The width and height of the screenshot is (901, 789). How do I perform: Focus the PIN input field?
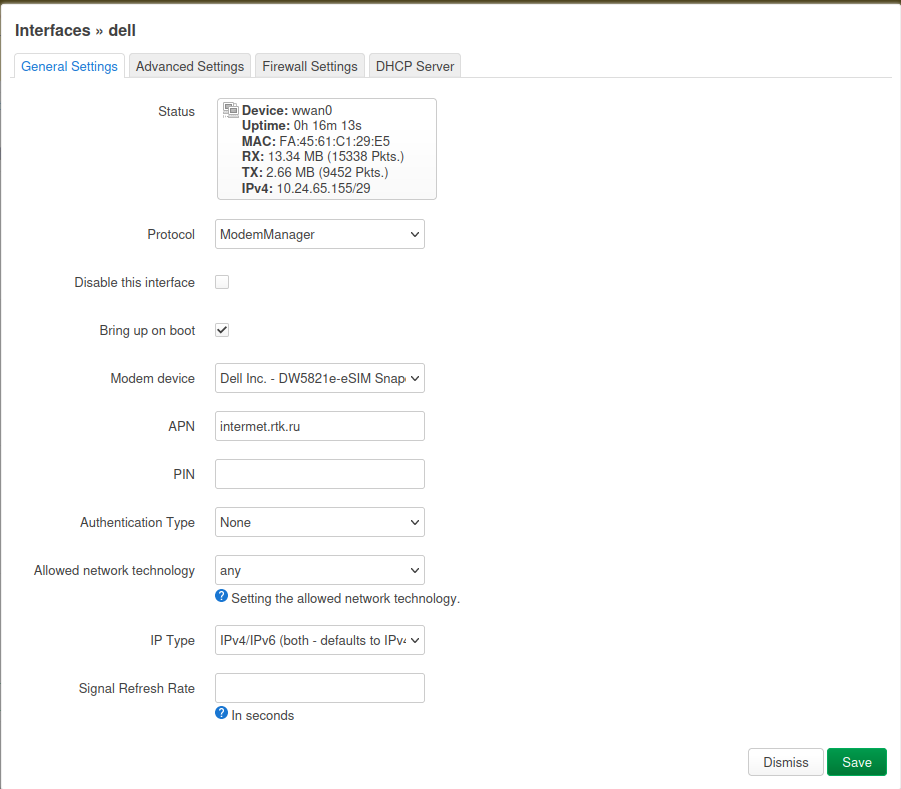319,474
